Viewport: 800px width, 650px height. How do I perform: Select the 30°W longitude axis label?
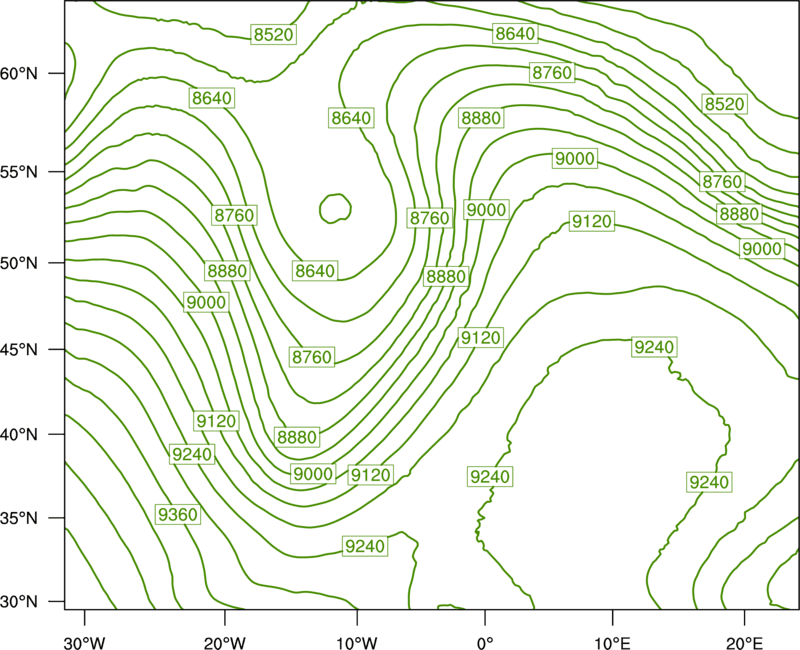85,642
